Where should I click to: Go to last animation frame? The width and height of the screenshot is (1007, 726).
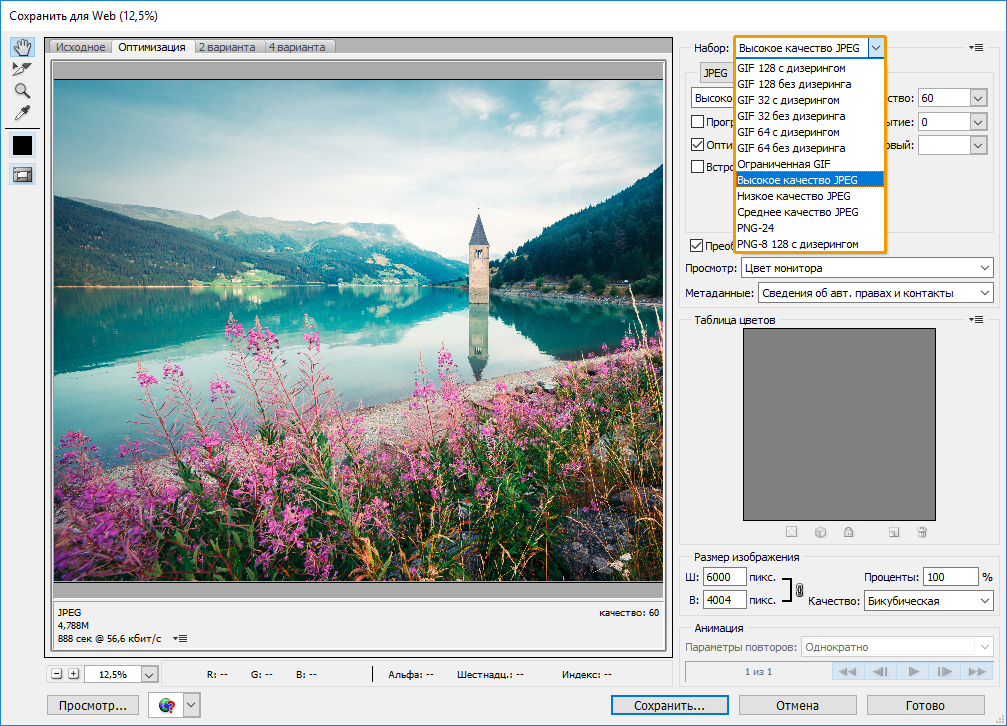click(977, 671)
